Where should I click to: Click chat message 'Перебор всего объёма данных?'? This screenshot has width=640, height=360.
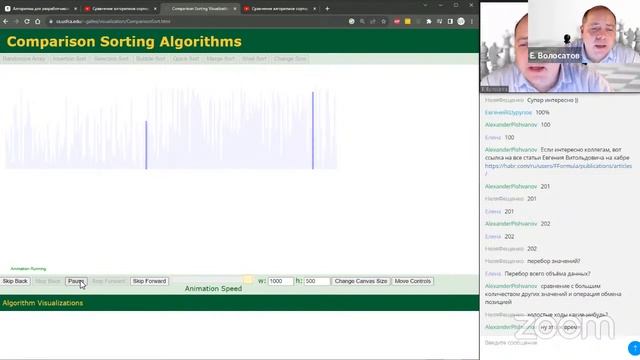pyautogui.click(x=547, y=273)
